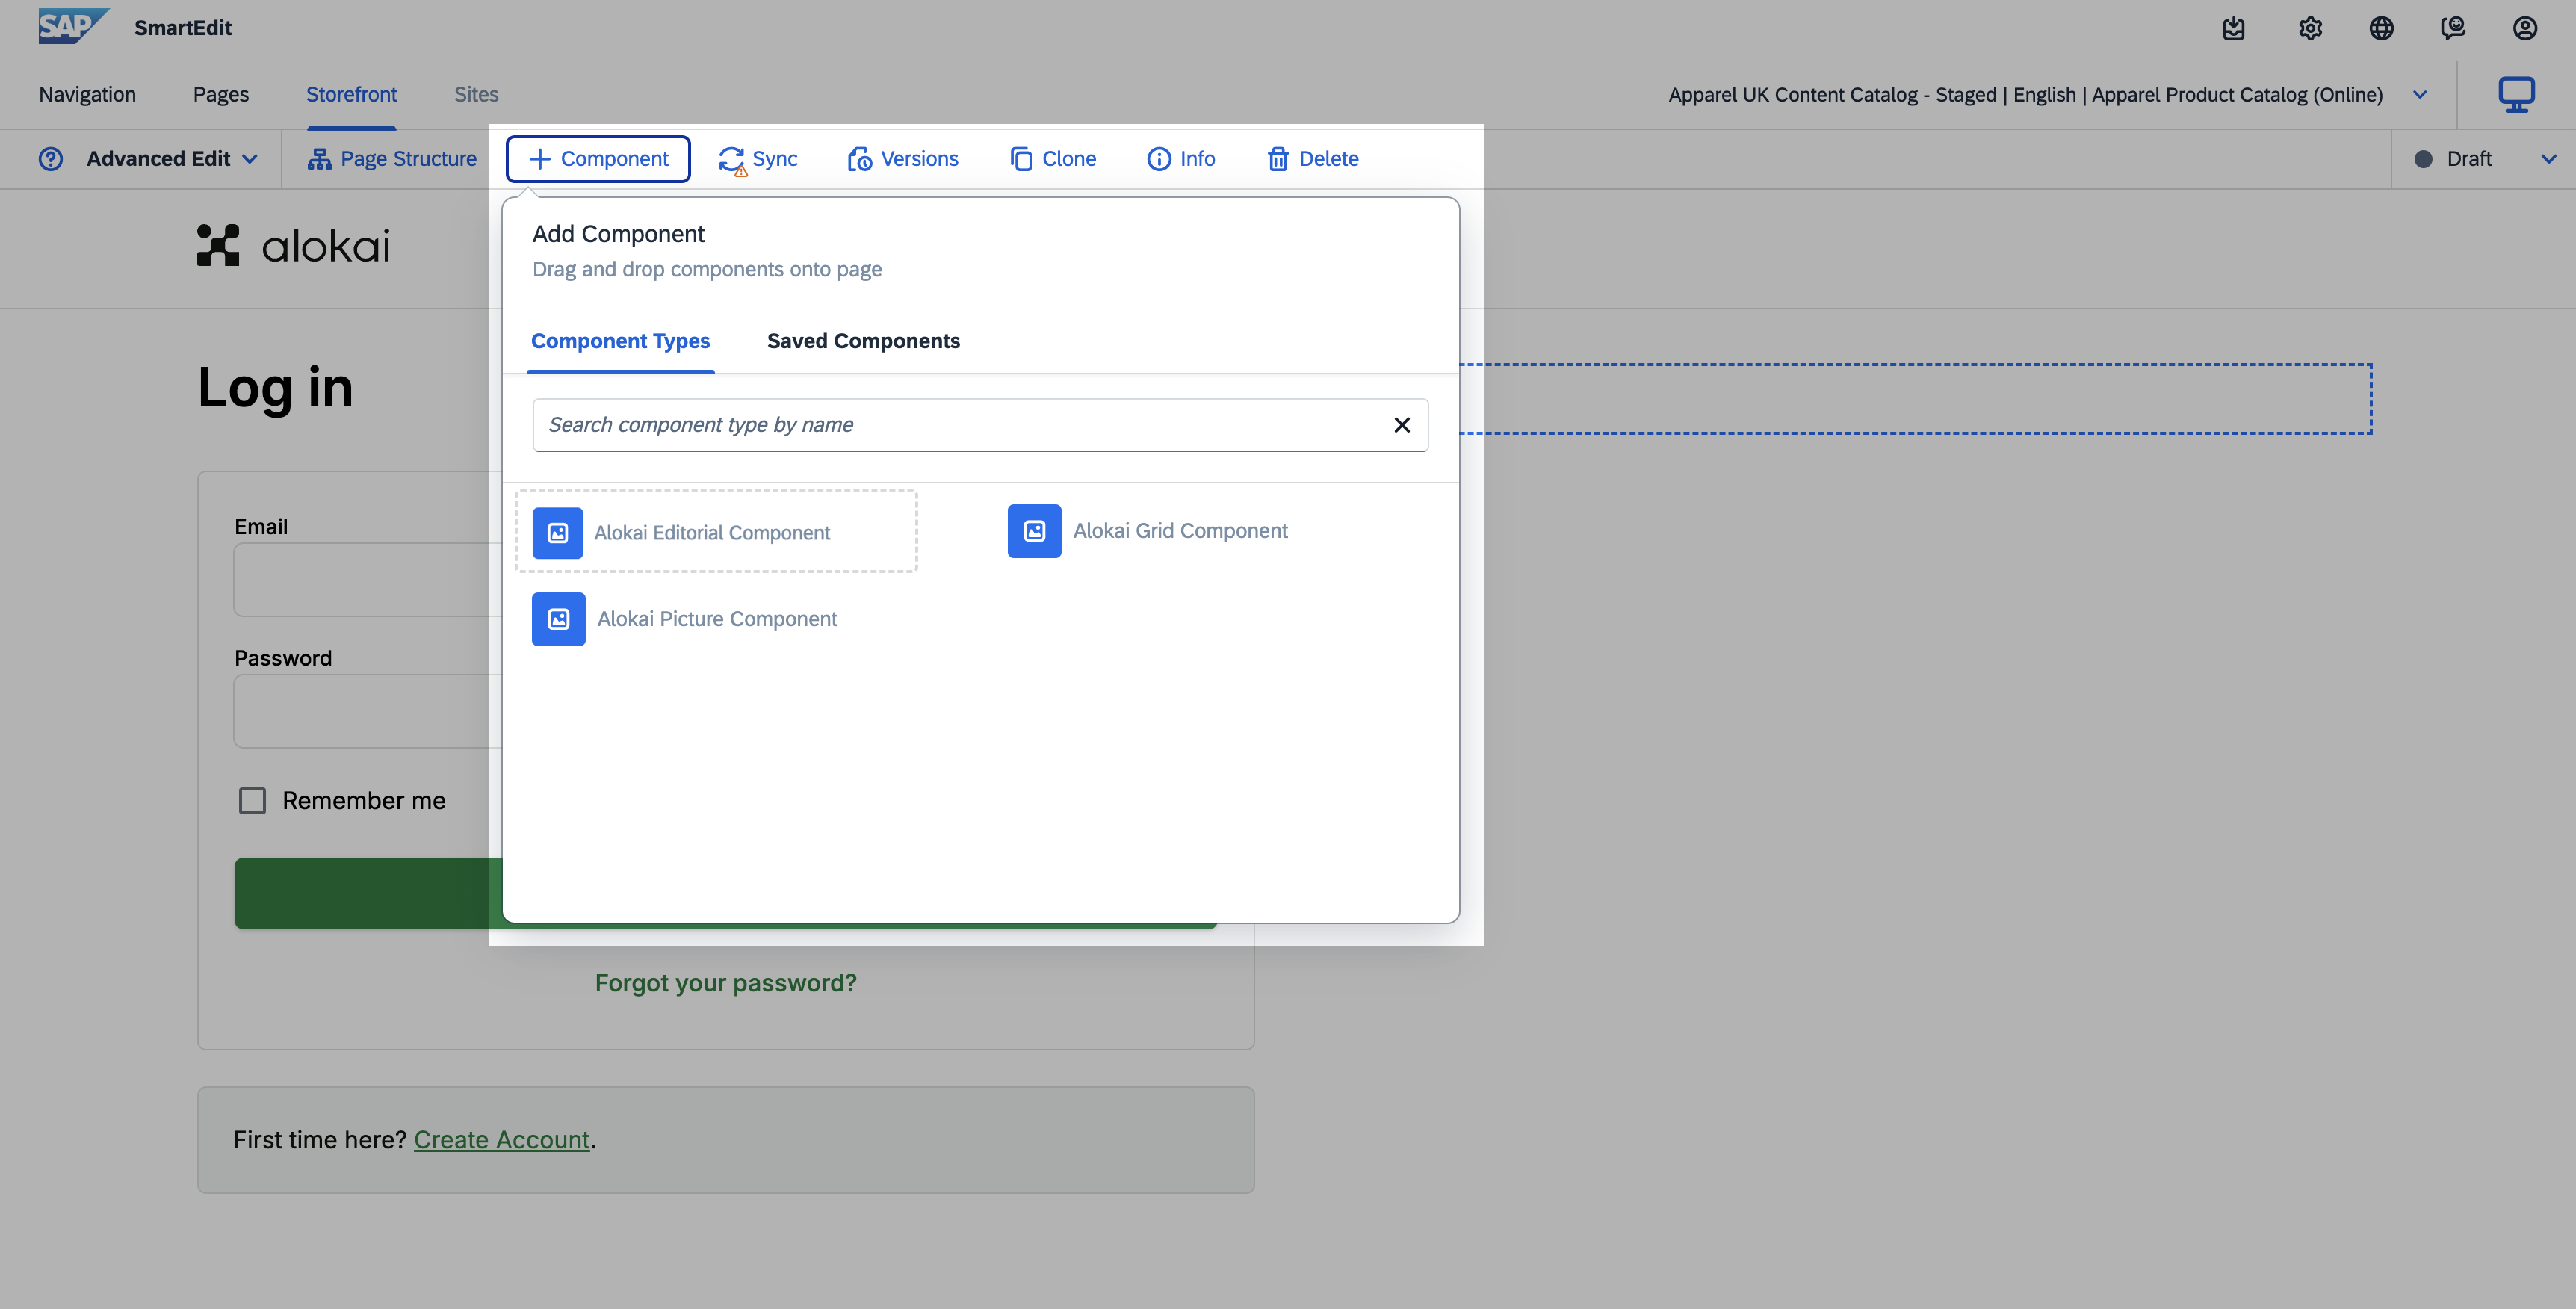Open the Navigation tab
The image size is (2576, 1309).
[87, 95]
